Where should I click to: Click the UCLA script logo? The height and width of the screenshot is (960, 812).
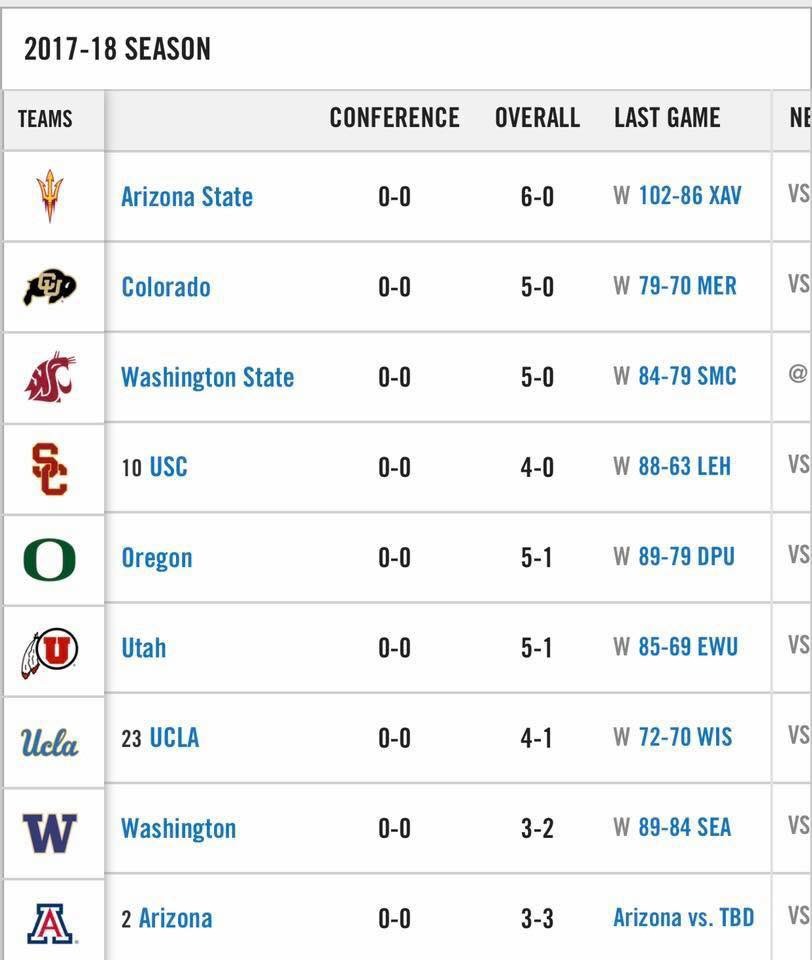50,742
